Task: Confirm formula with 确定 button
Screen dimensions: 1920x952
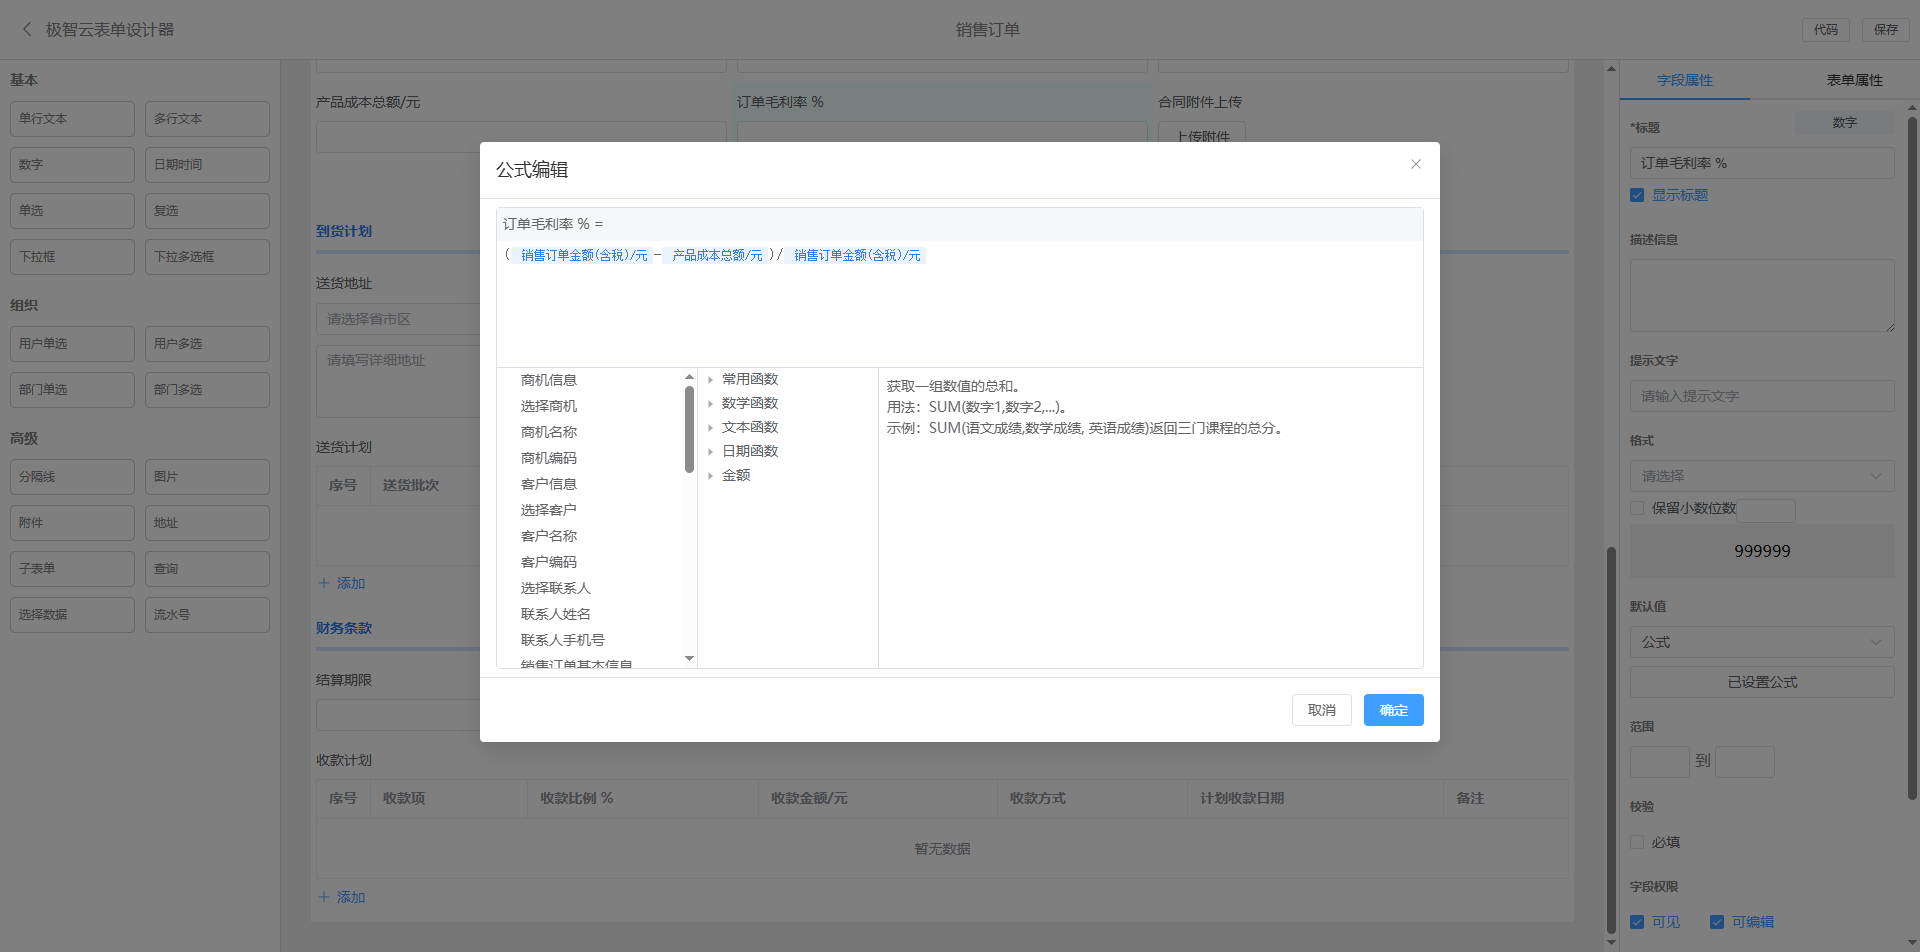Action: (1393, 710)
